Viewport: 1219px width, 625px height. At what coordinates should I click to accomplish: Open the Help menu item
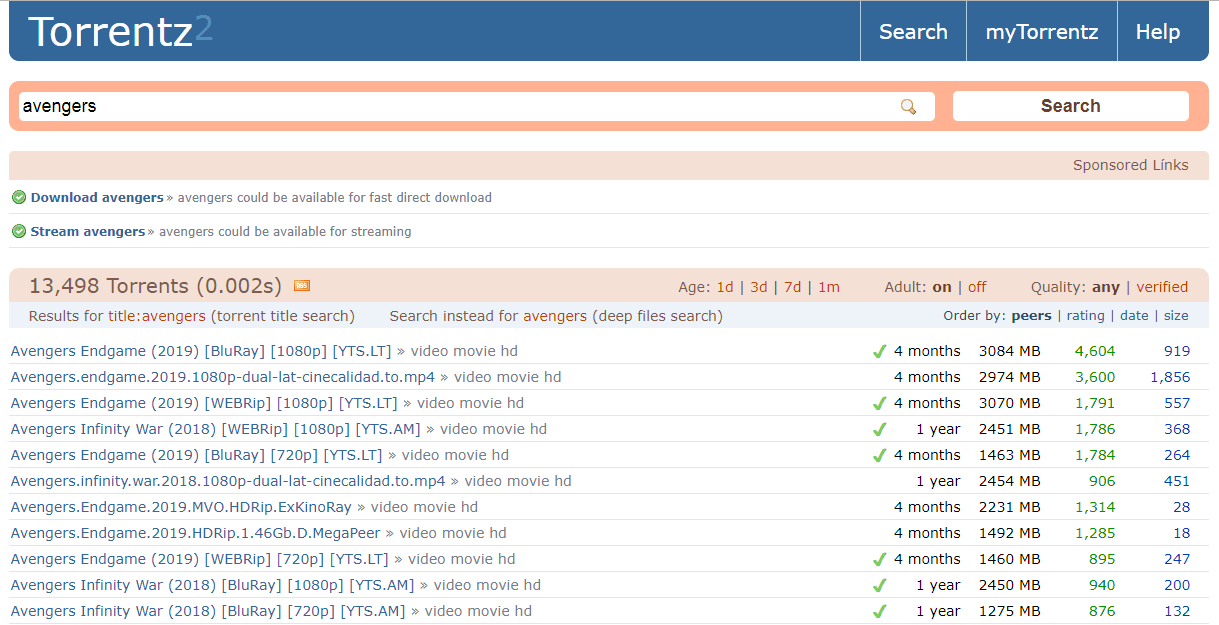(x=1158, y=32)
